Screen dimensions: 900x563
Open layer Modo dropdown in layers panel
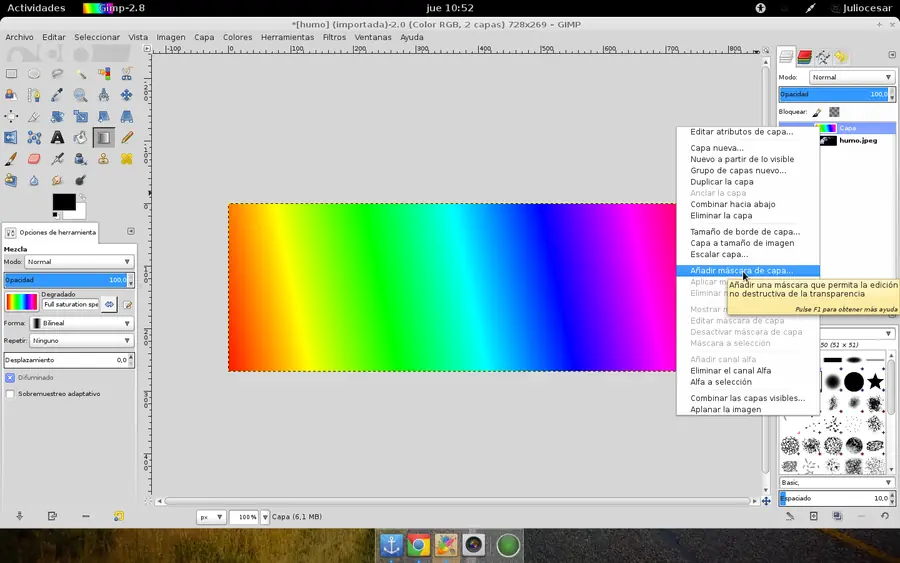(x=850, y=77)
